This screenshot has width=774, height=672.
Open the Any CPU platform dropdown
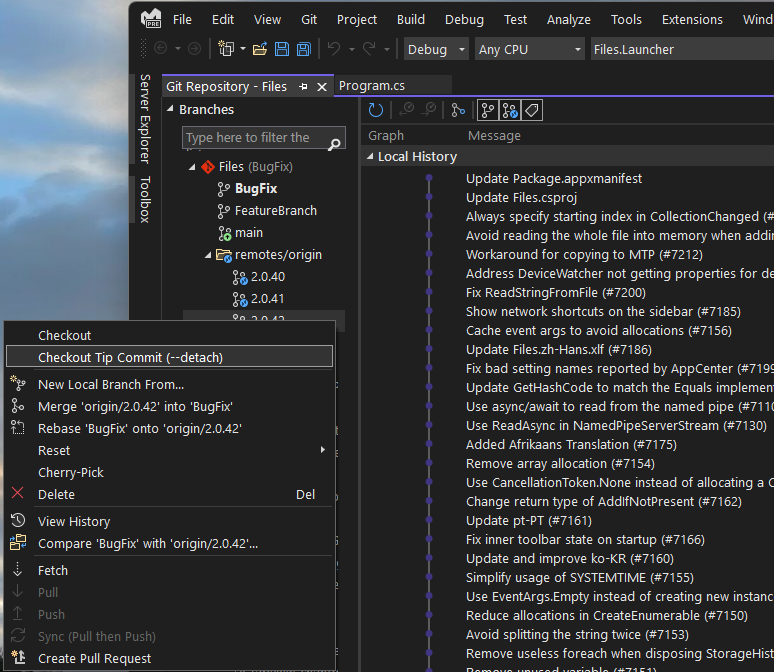coord(528,49)
